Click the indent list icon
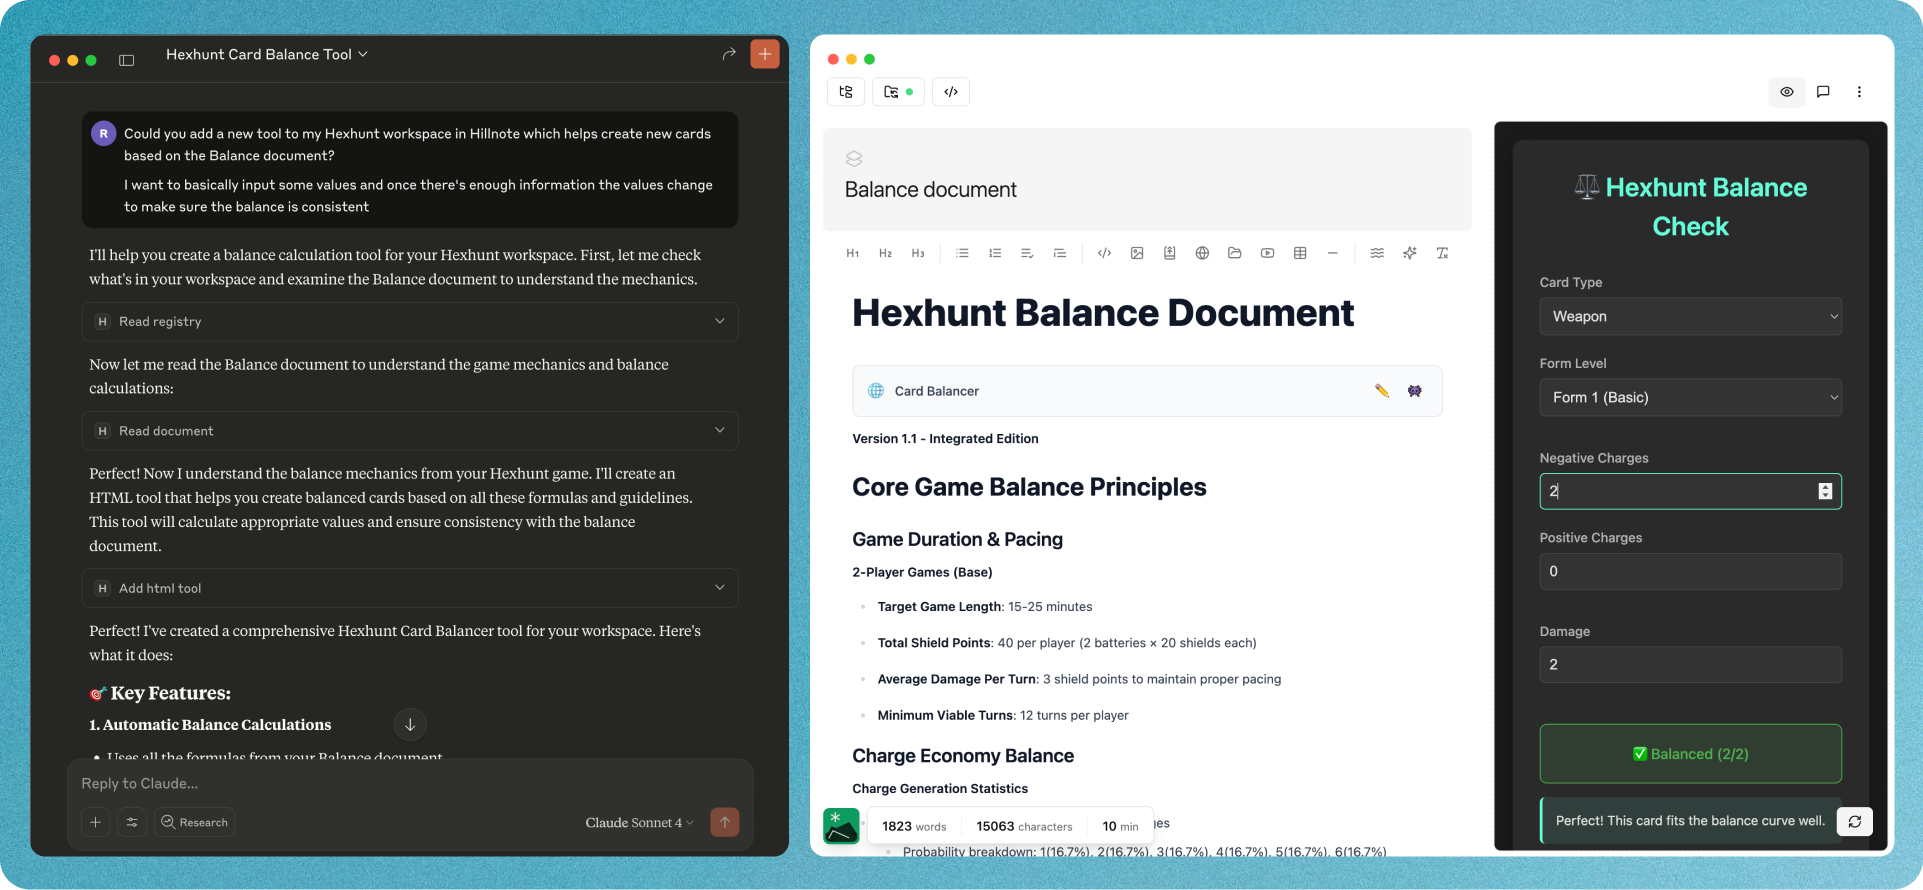Viewport: 1923px width, 890px height. click(1060, 253)
